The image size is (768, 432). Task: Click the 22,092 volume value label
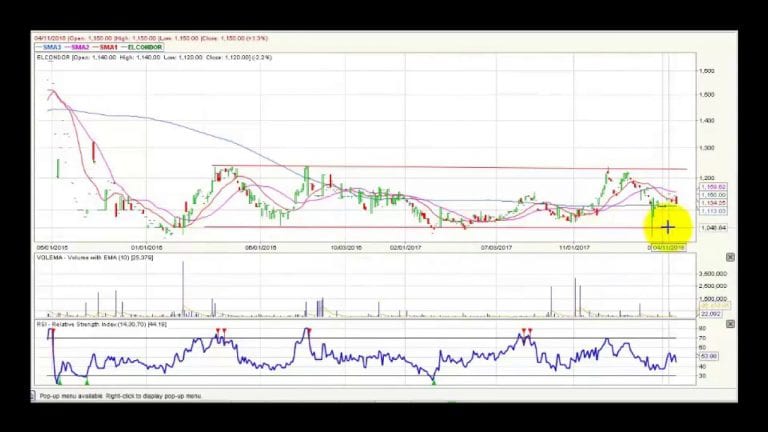710,314
